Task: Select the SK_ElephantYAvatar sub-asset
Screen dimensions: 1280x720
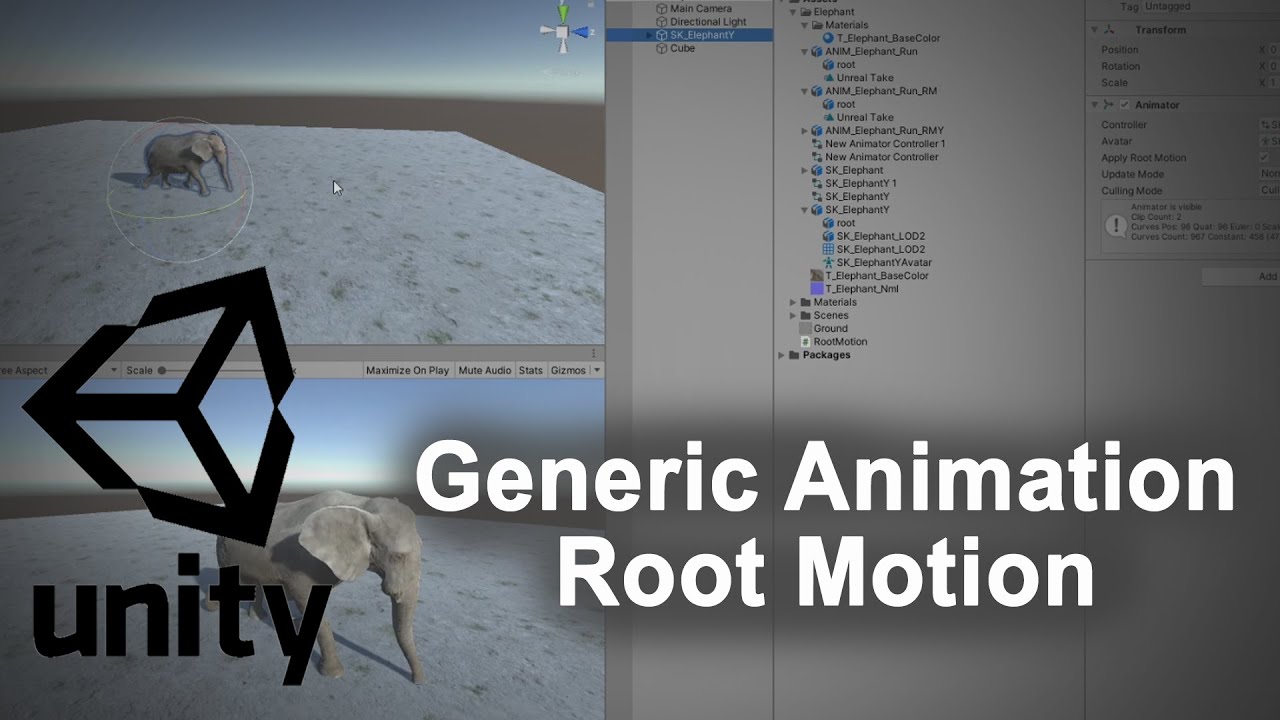Action: (x=884, y=262)
